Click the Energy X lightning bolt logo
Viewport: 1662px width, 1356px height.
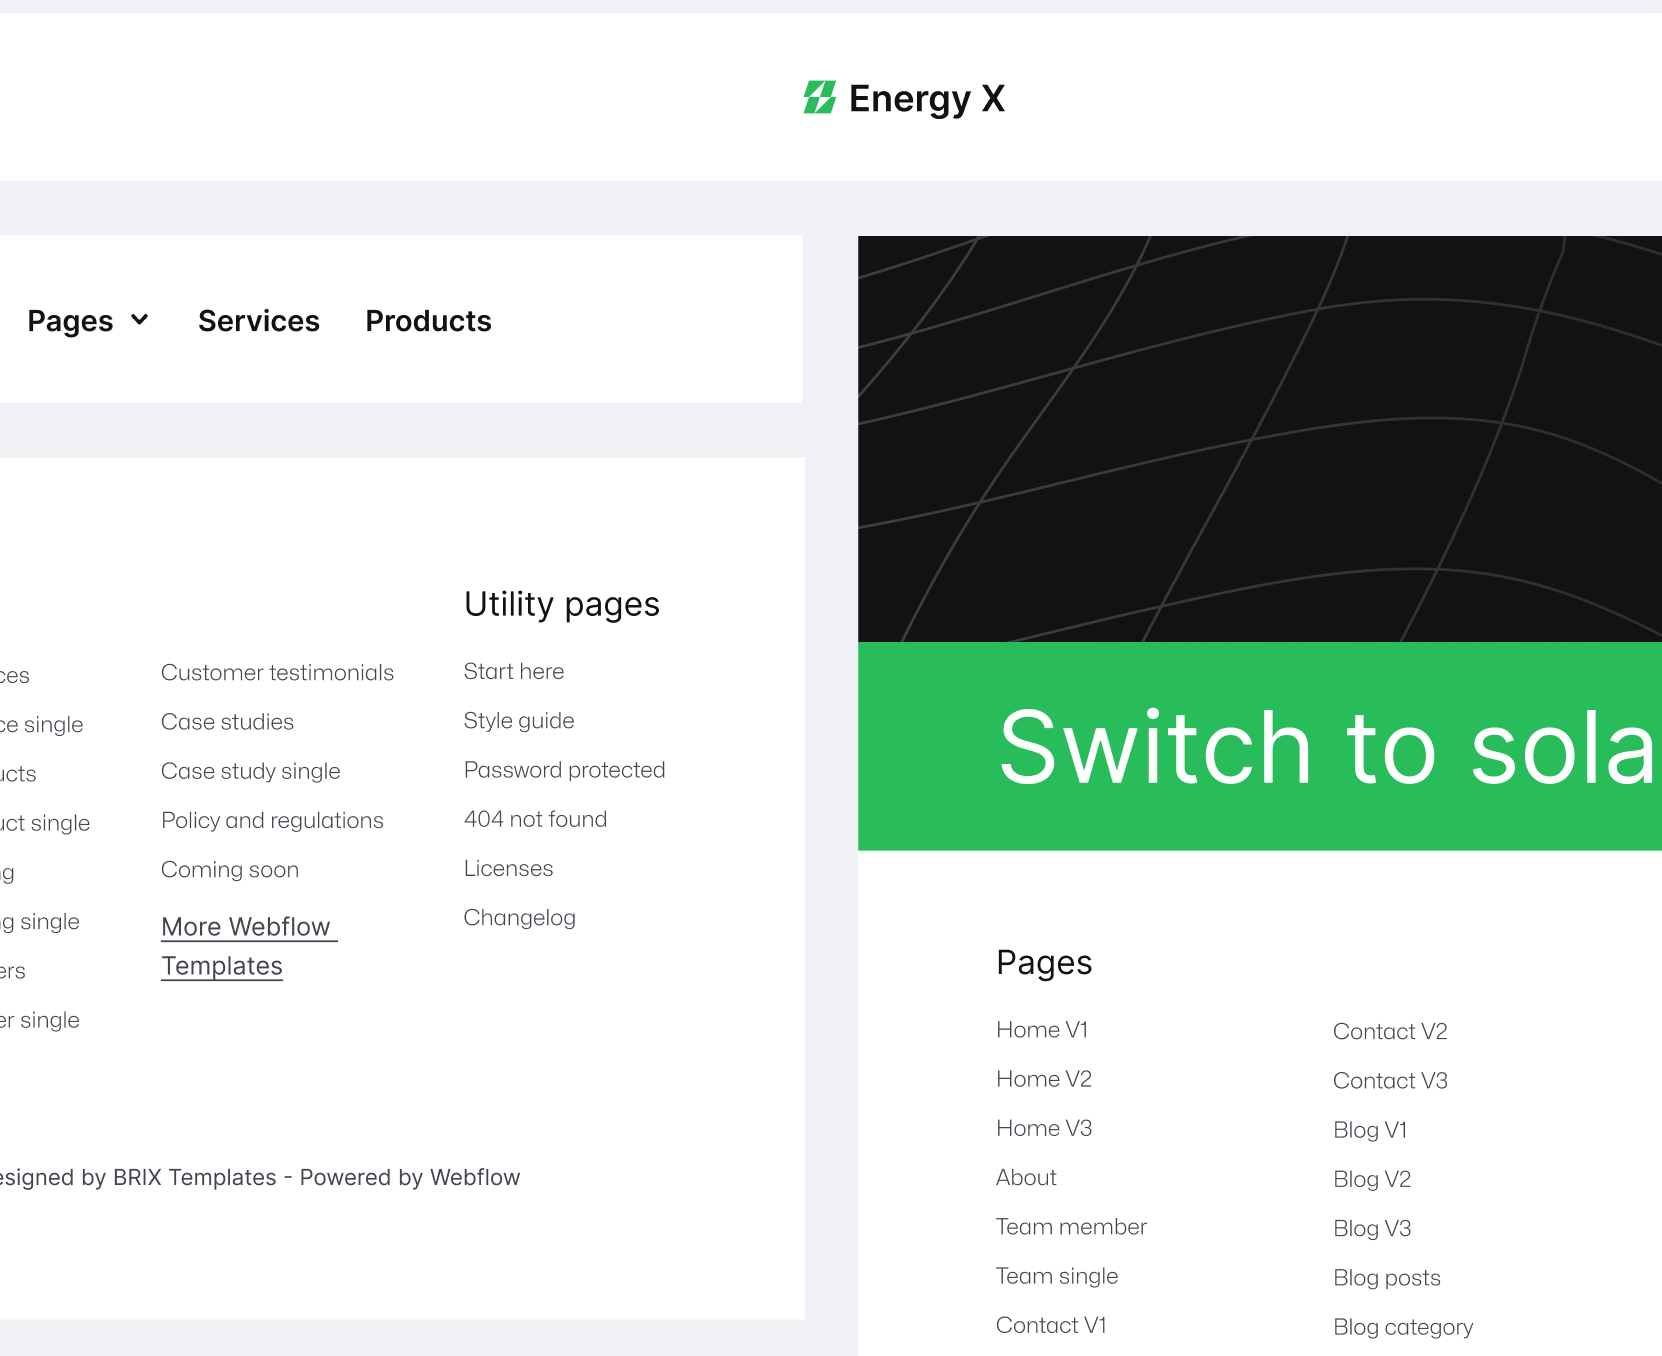[x=819, y=96]
